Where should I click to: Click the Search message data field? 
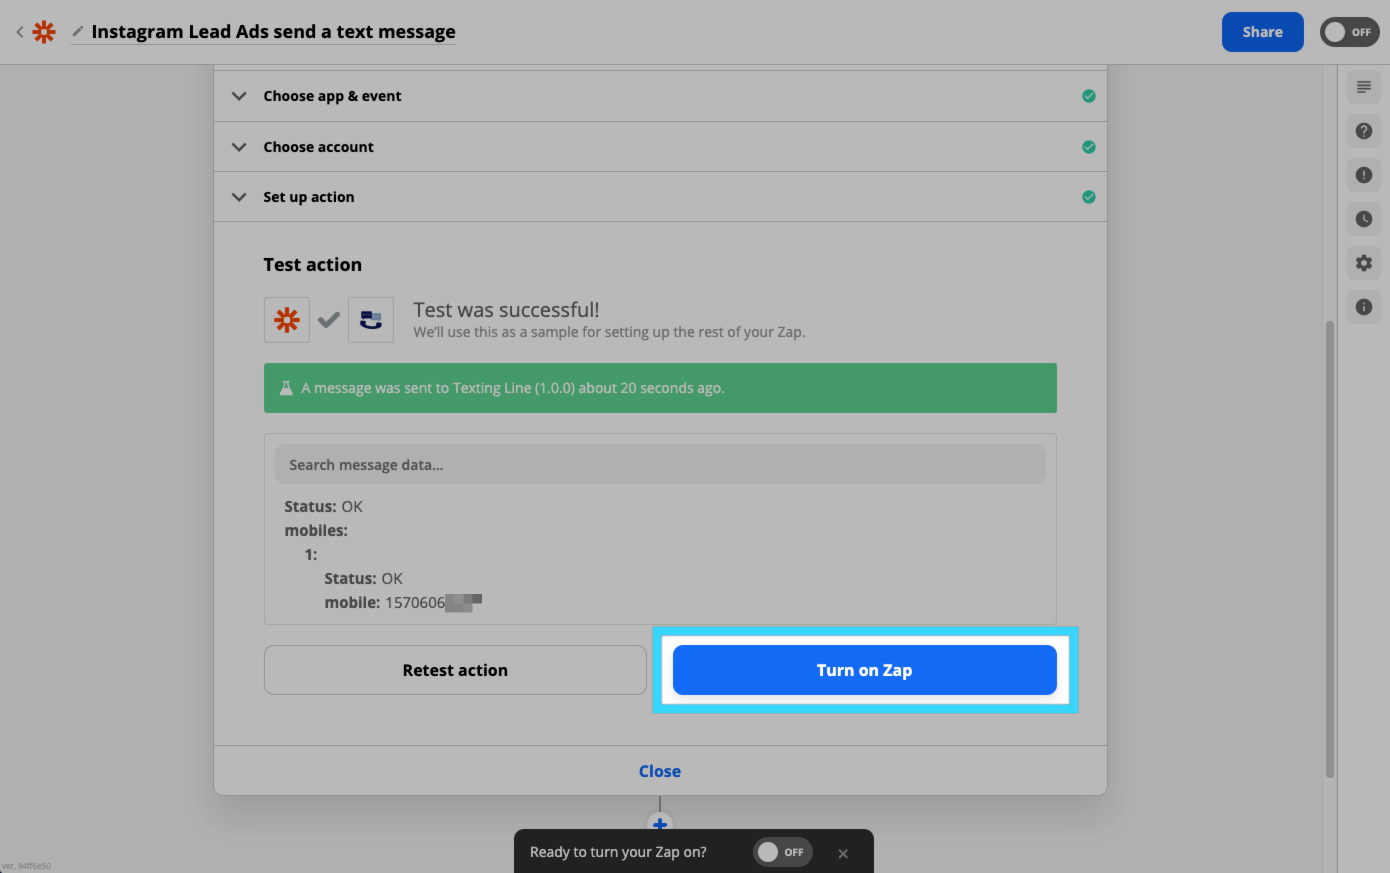[660, 465]
